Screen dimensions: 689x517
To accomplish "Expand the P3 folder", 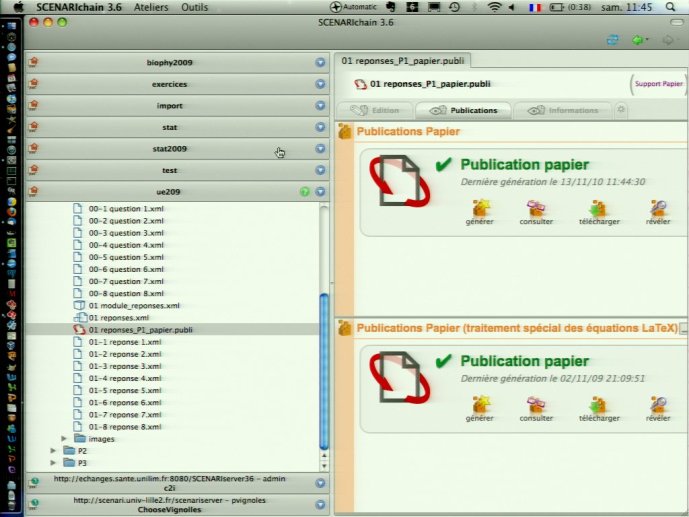I will (x=53, y=463).
